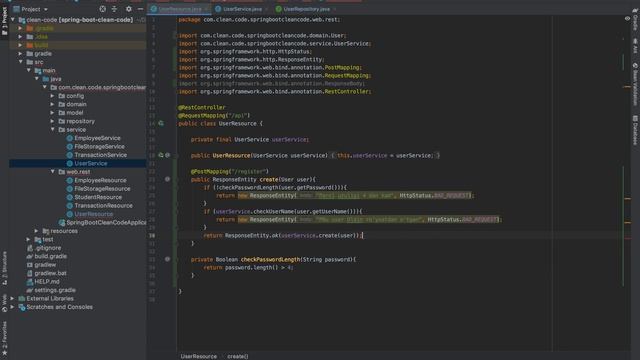Screen dimensions: 640x360
Task: Collapse the src folder
Action: click(x=20, y=62)
